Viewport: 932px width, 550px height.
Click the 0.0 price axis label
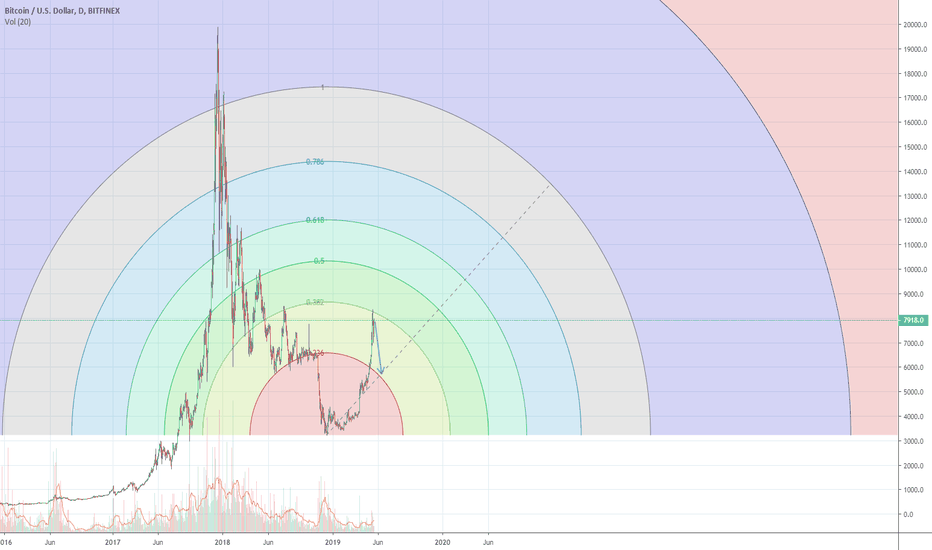point(908,514)
